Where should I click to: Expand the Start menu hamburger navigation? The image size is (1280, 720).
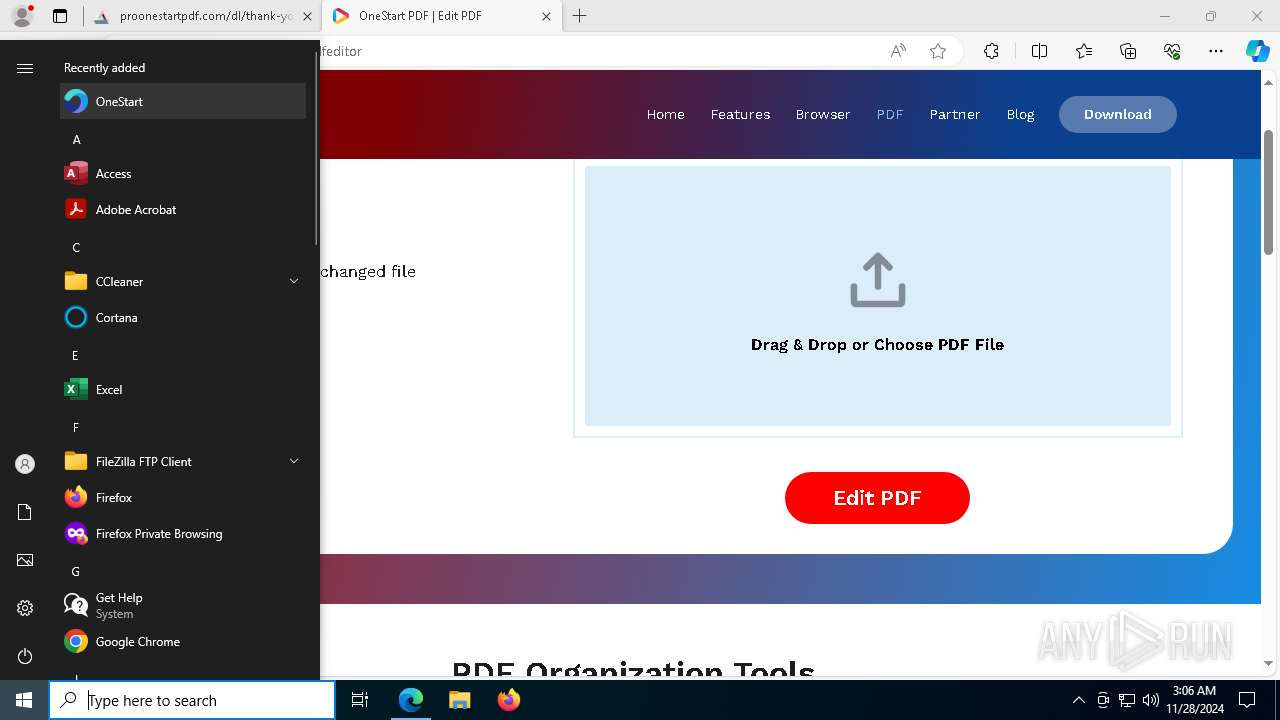click(25, 68)
